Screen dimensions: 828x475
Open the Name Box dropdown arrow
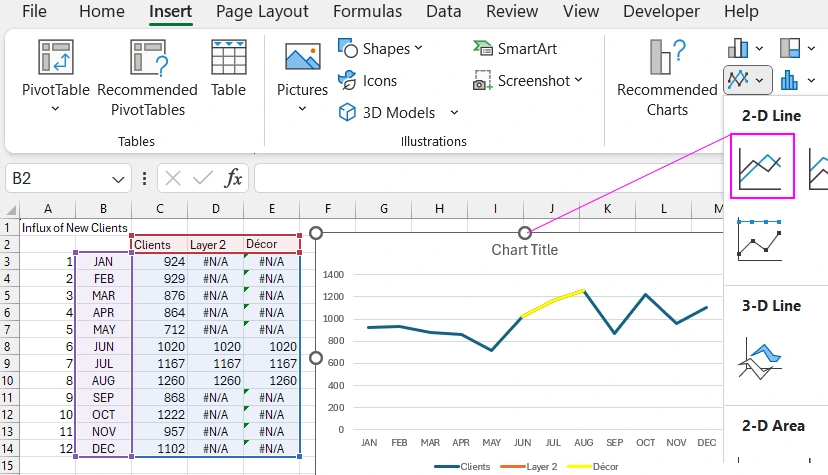point(119,179)
